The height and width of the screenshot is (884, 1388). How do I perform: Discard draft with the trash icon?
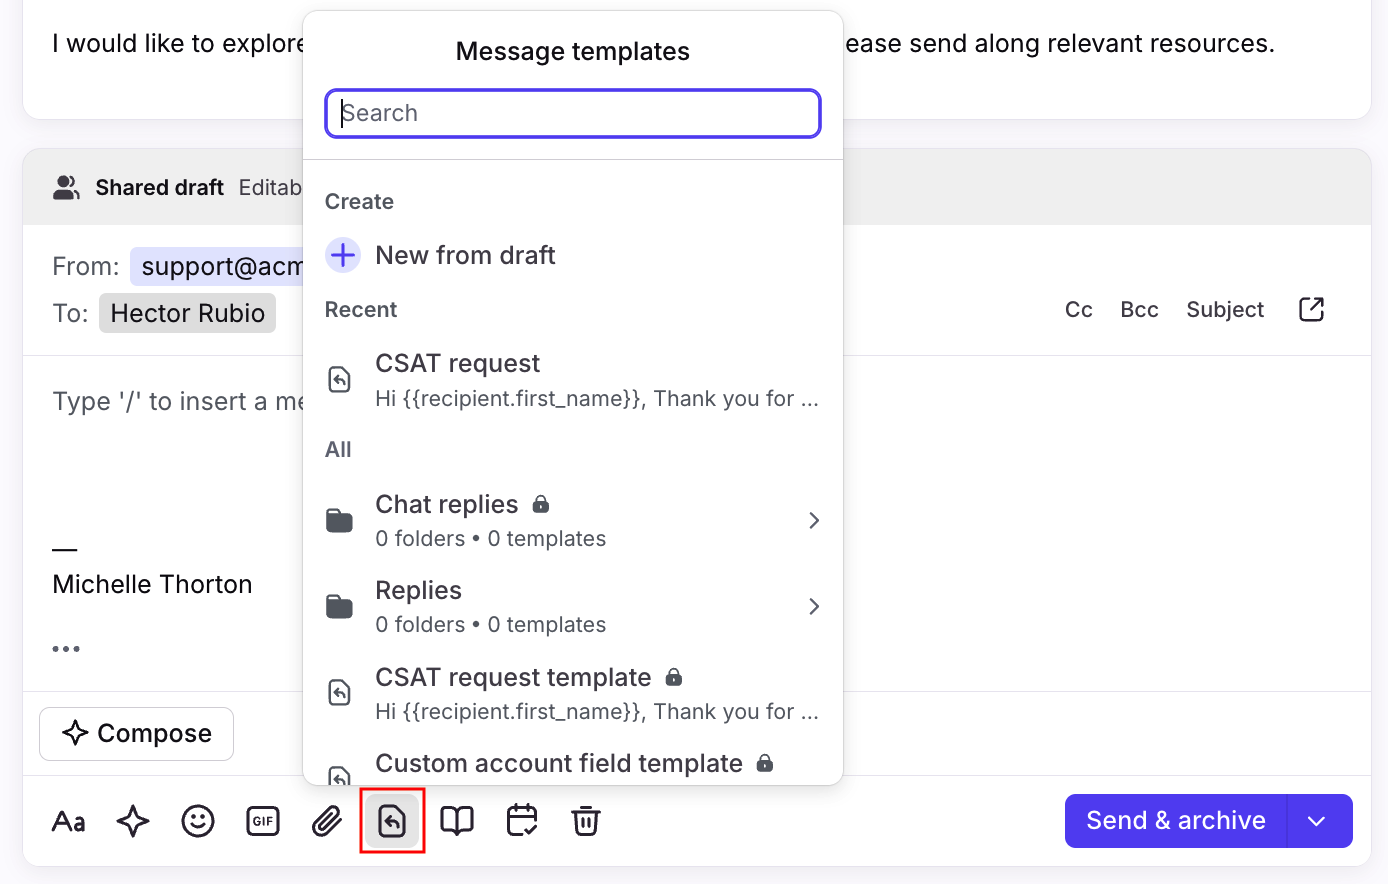[x=586, y=821]
